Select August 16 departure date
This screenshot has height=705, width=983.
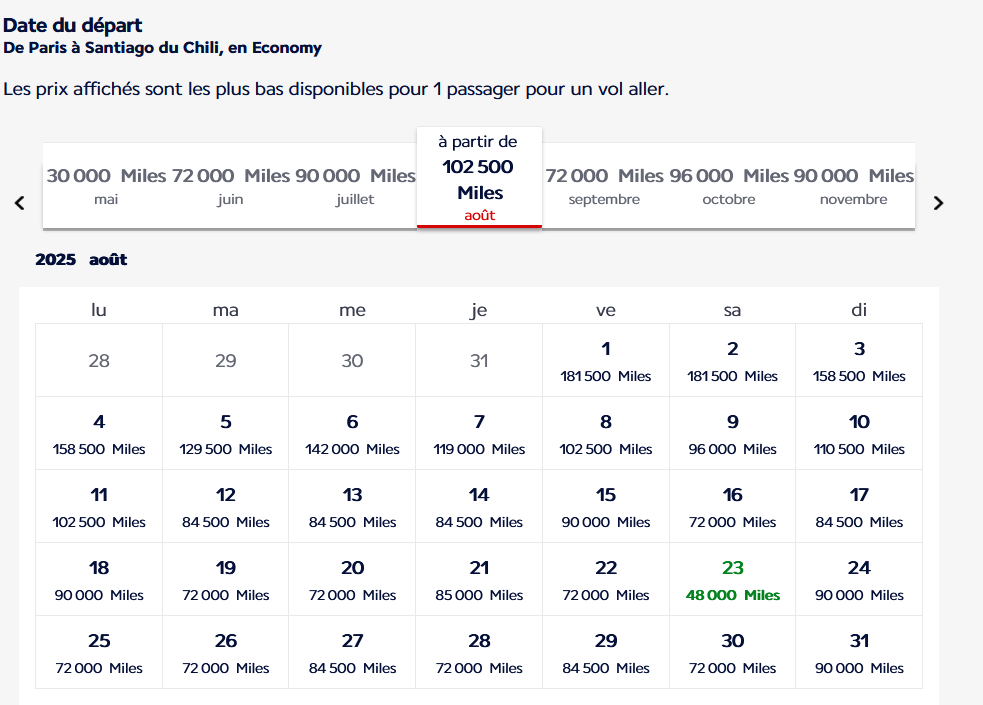click(x=732, y=506)
